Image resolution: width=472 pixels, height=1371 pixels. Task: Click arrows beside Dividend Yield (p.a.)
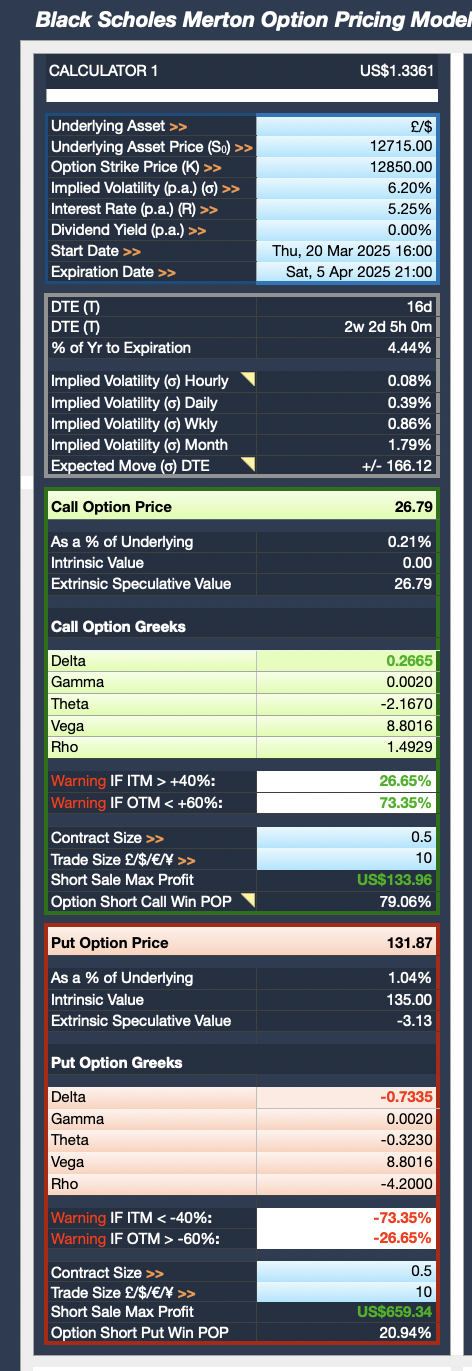pos(197,230)
